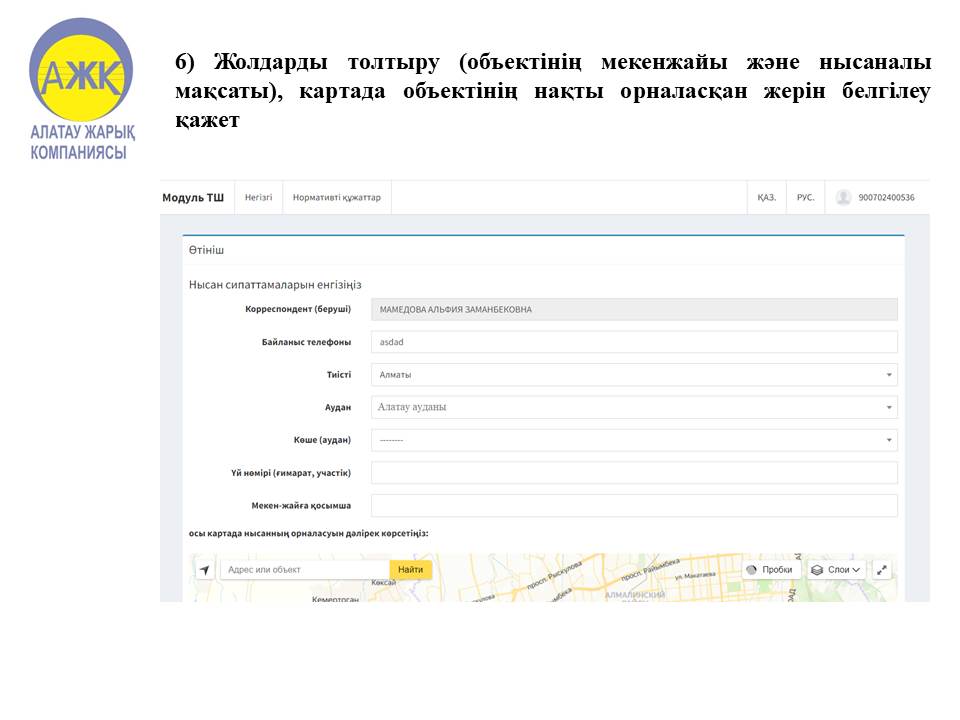Screen dimensions: 960x720
Task: Expand the map to fullscreen
Action: (881, 570)
